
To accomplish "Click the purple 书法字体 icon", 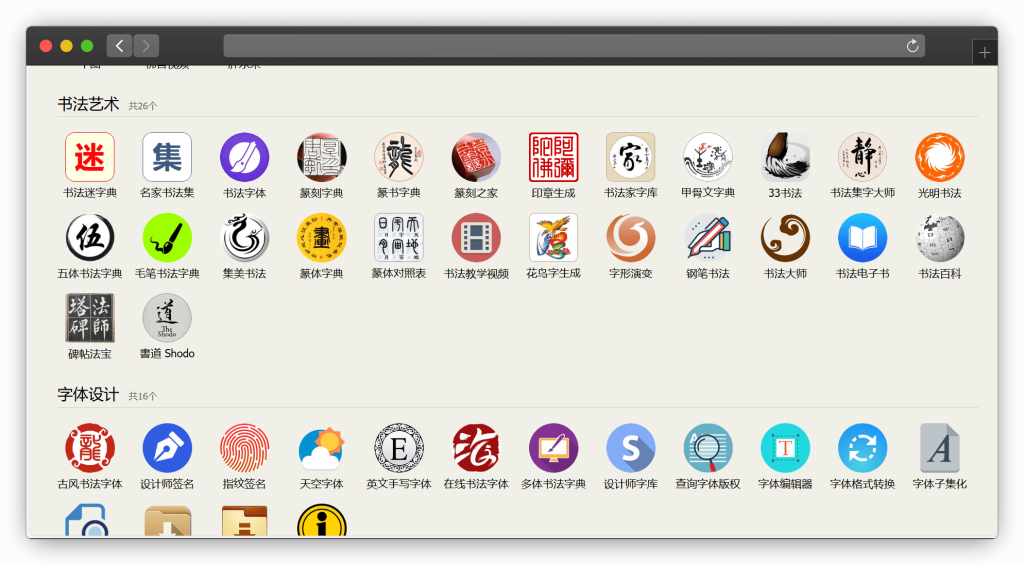I will point(244,157).
